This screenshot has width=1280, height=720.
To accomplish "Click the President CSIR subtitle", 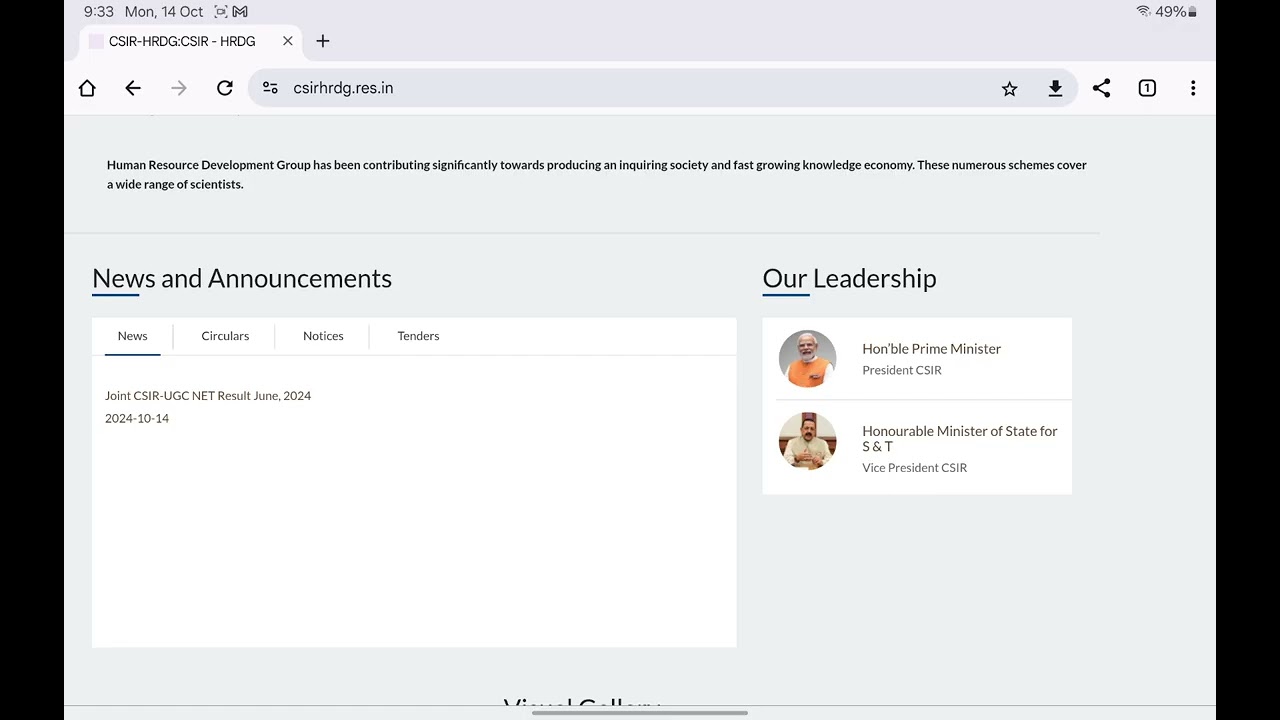I will pos(902,370).
